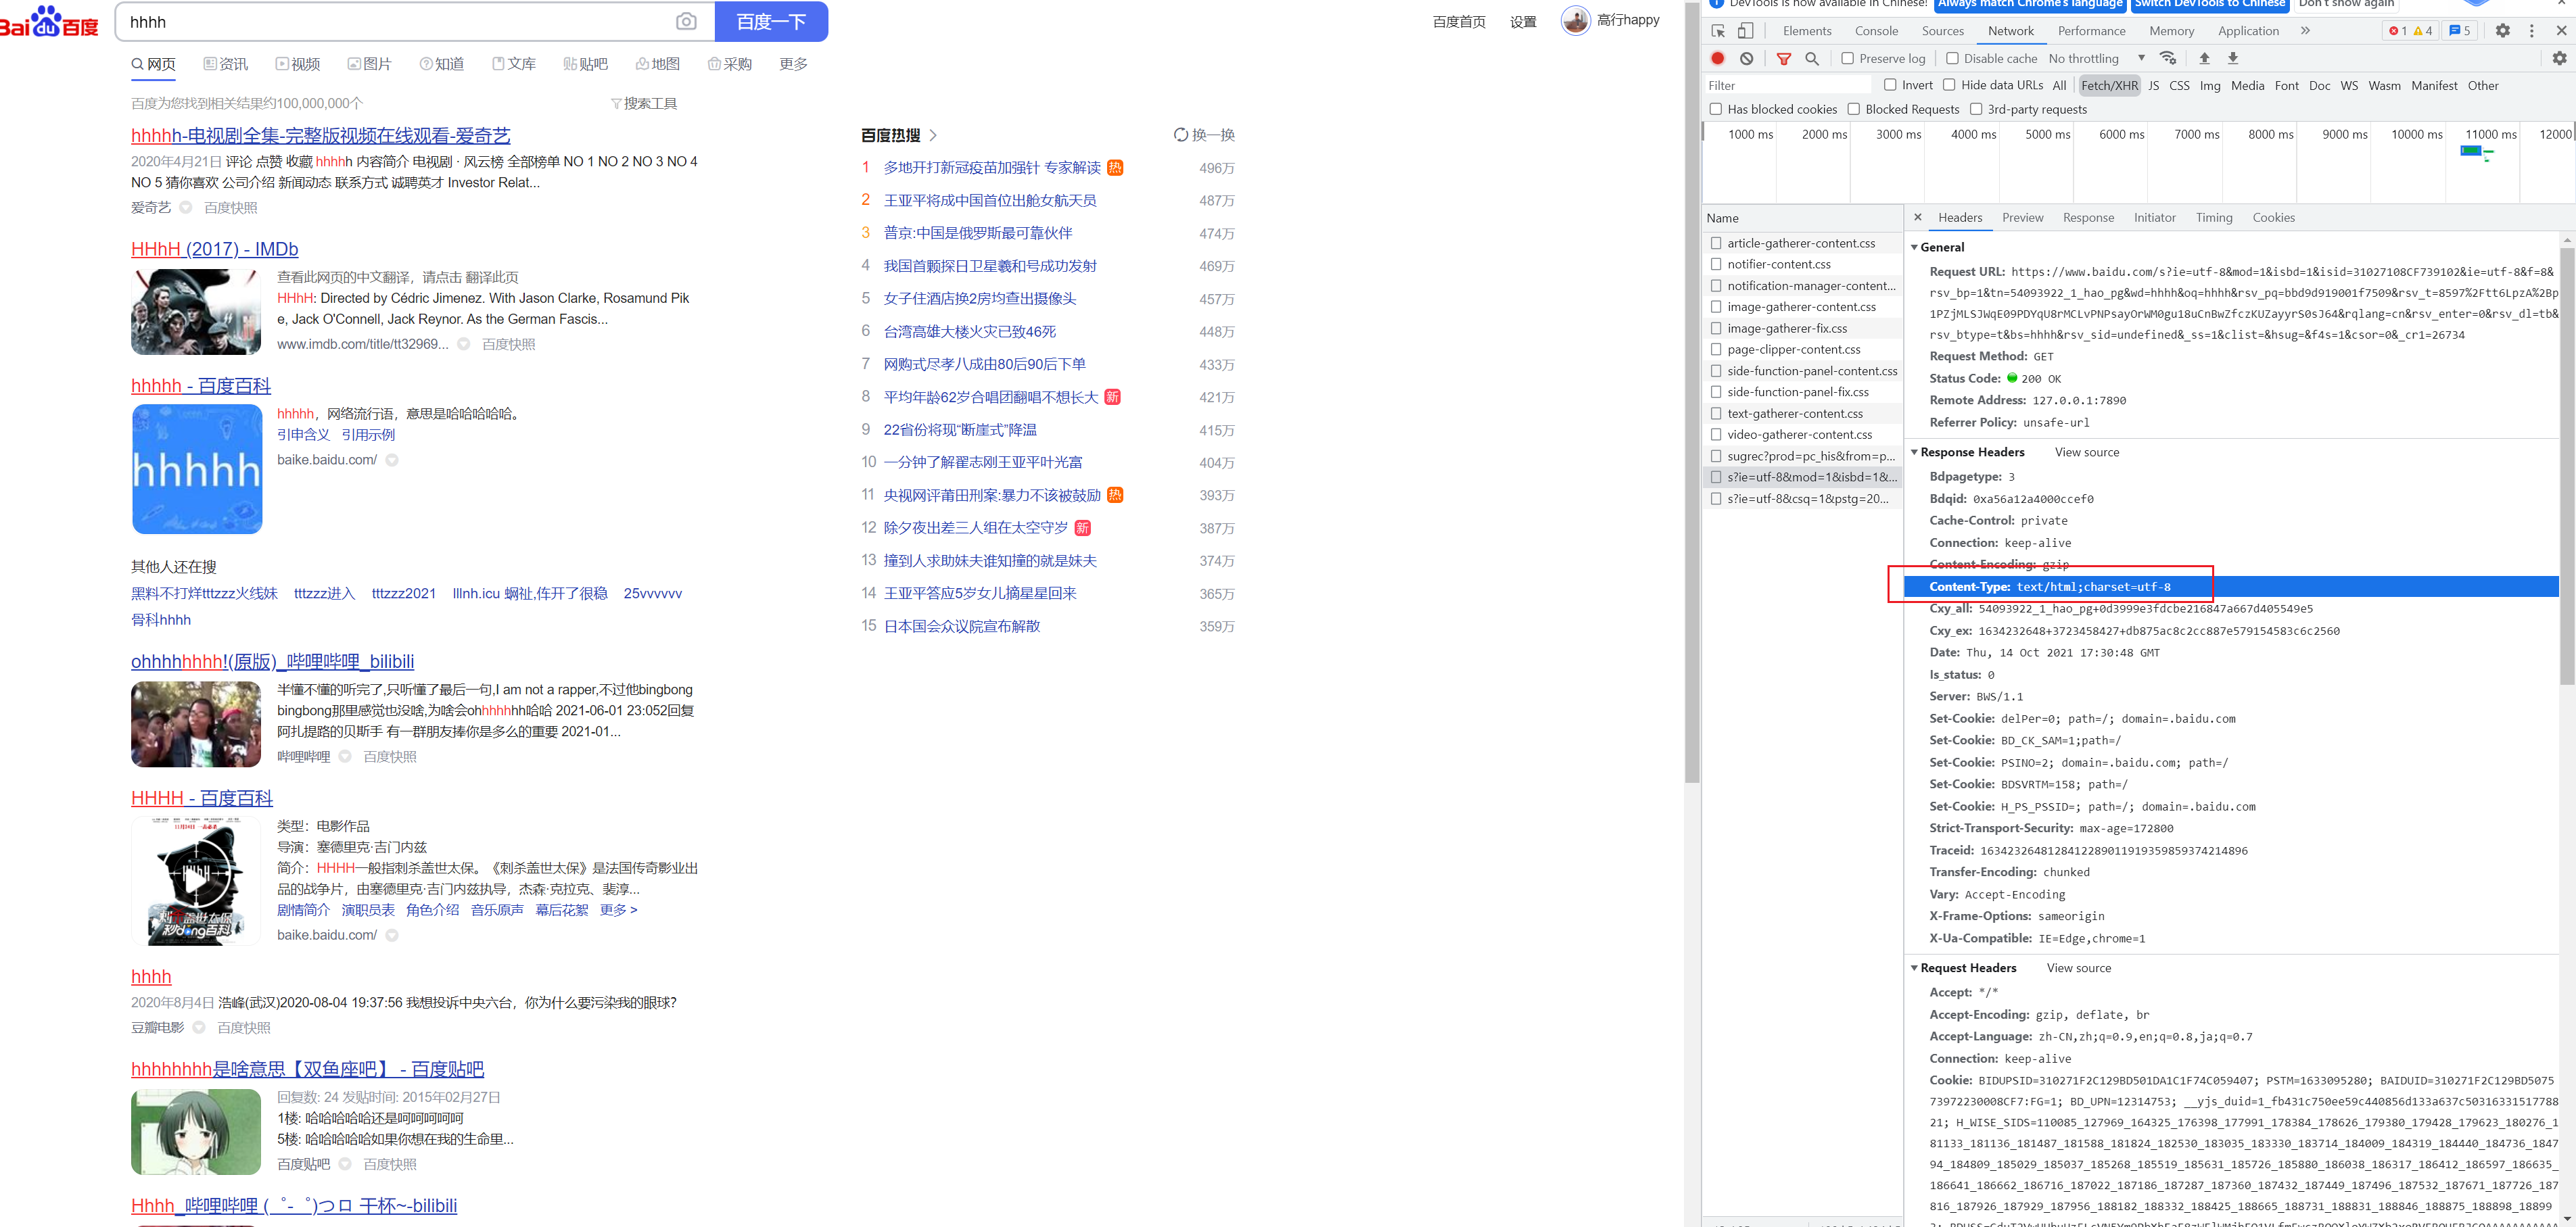2576x1227 pixels.
Task: Check the Invert filter checkbox
Action: pyautogui.click(x=1890, y=85)
